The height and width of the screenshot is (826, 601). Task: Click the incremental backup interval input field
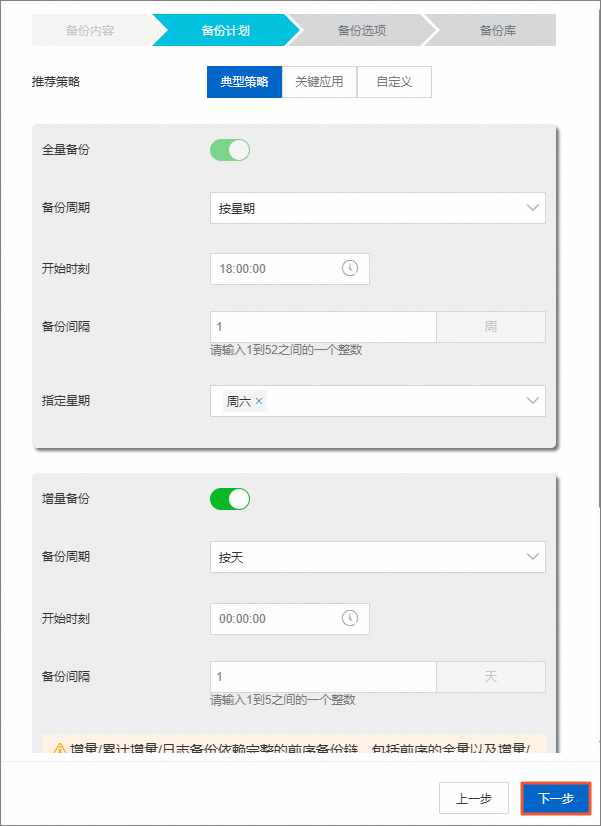(x=323, y=676)
